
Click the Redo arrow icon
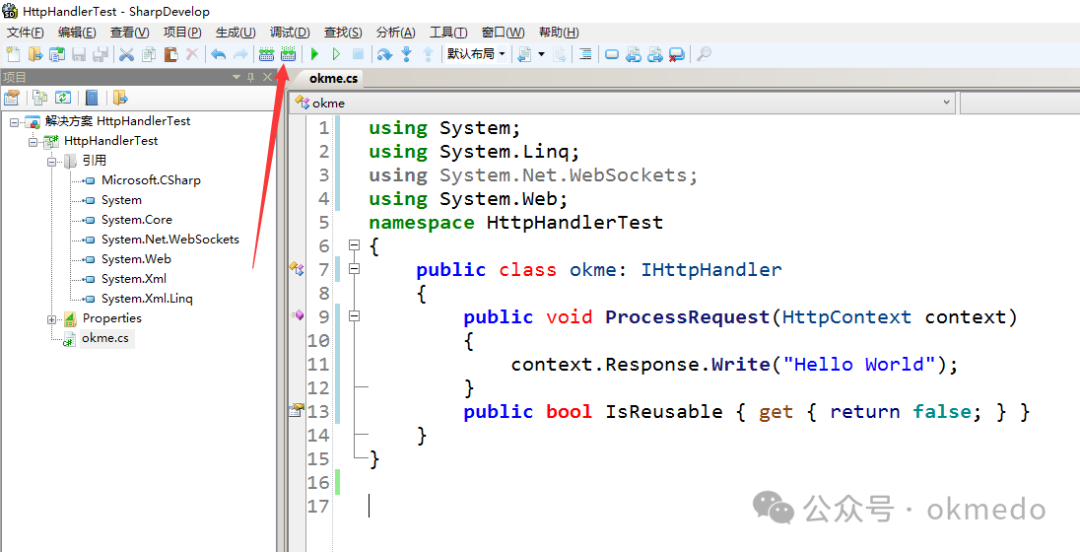(240, 54)
